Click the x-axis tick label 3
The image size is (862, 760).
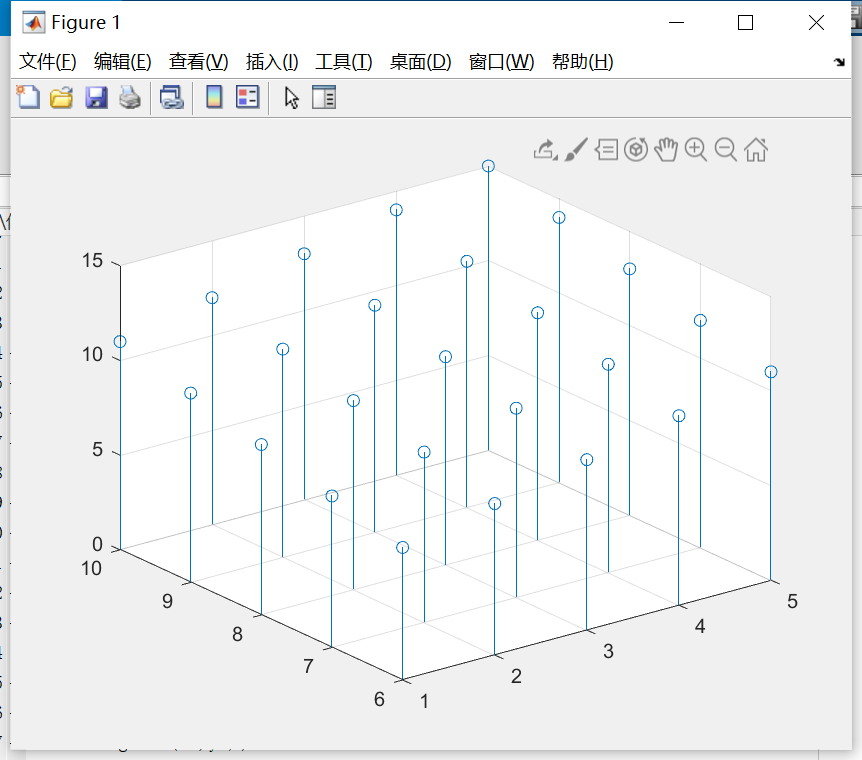(x=609, y=651)
